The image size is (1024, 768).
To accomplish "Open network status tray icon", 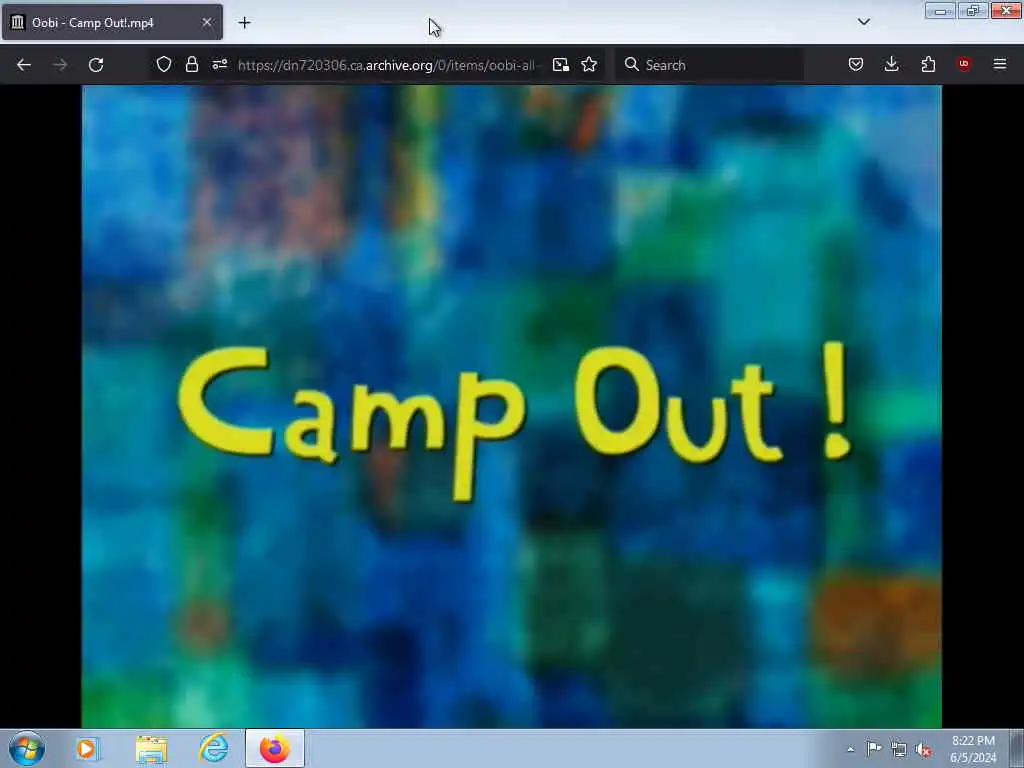I will [x=899, y=749].
